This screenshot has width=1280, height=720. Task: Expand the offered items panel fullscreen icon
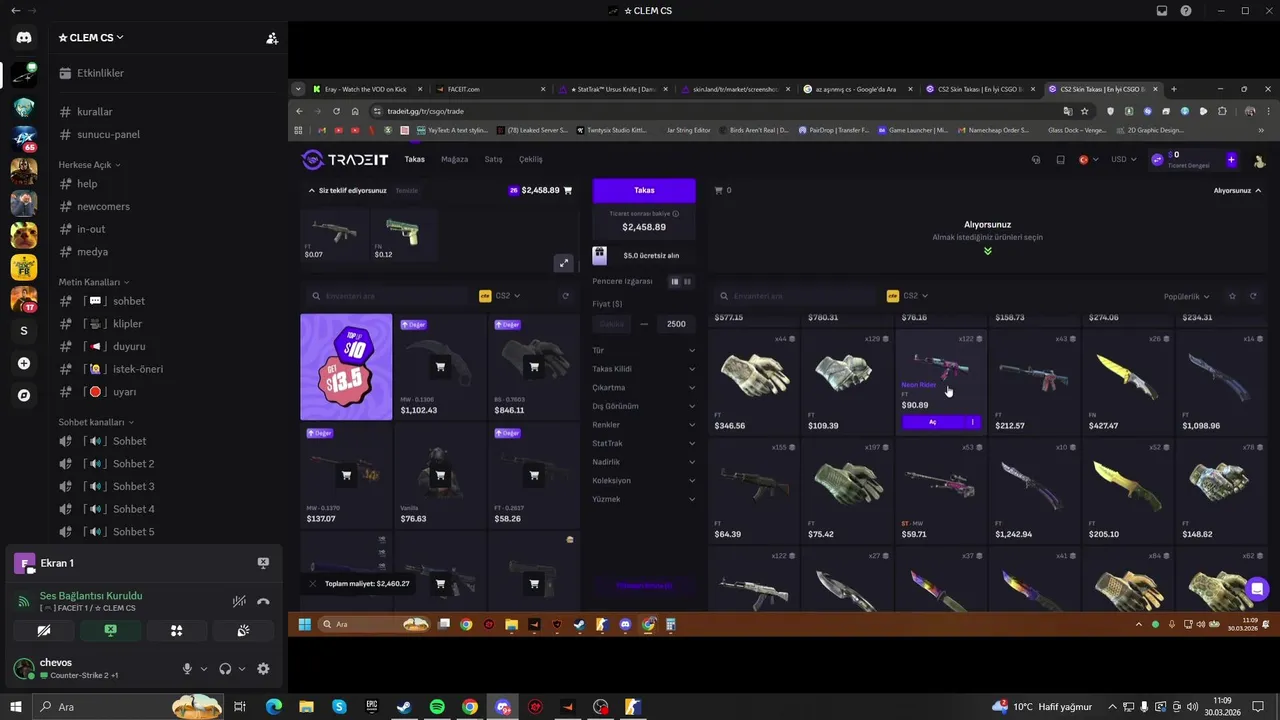(564, 263)
